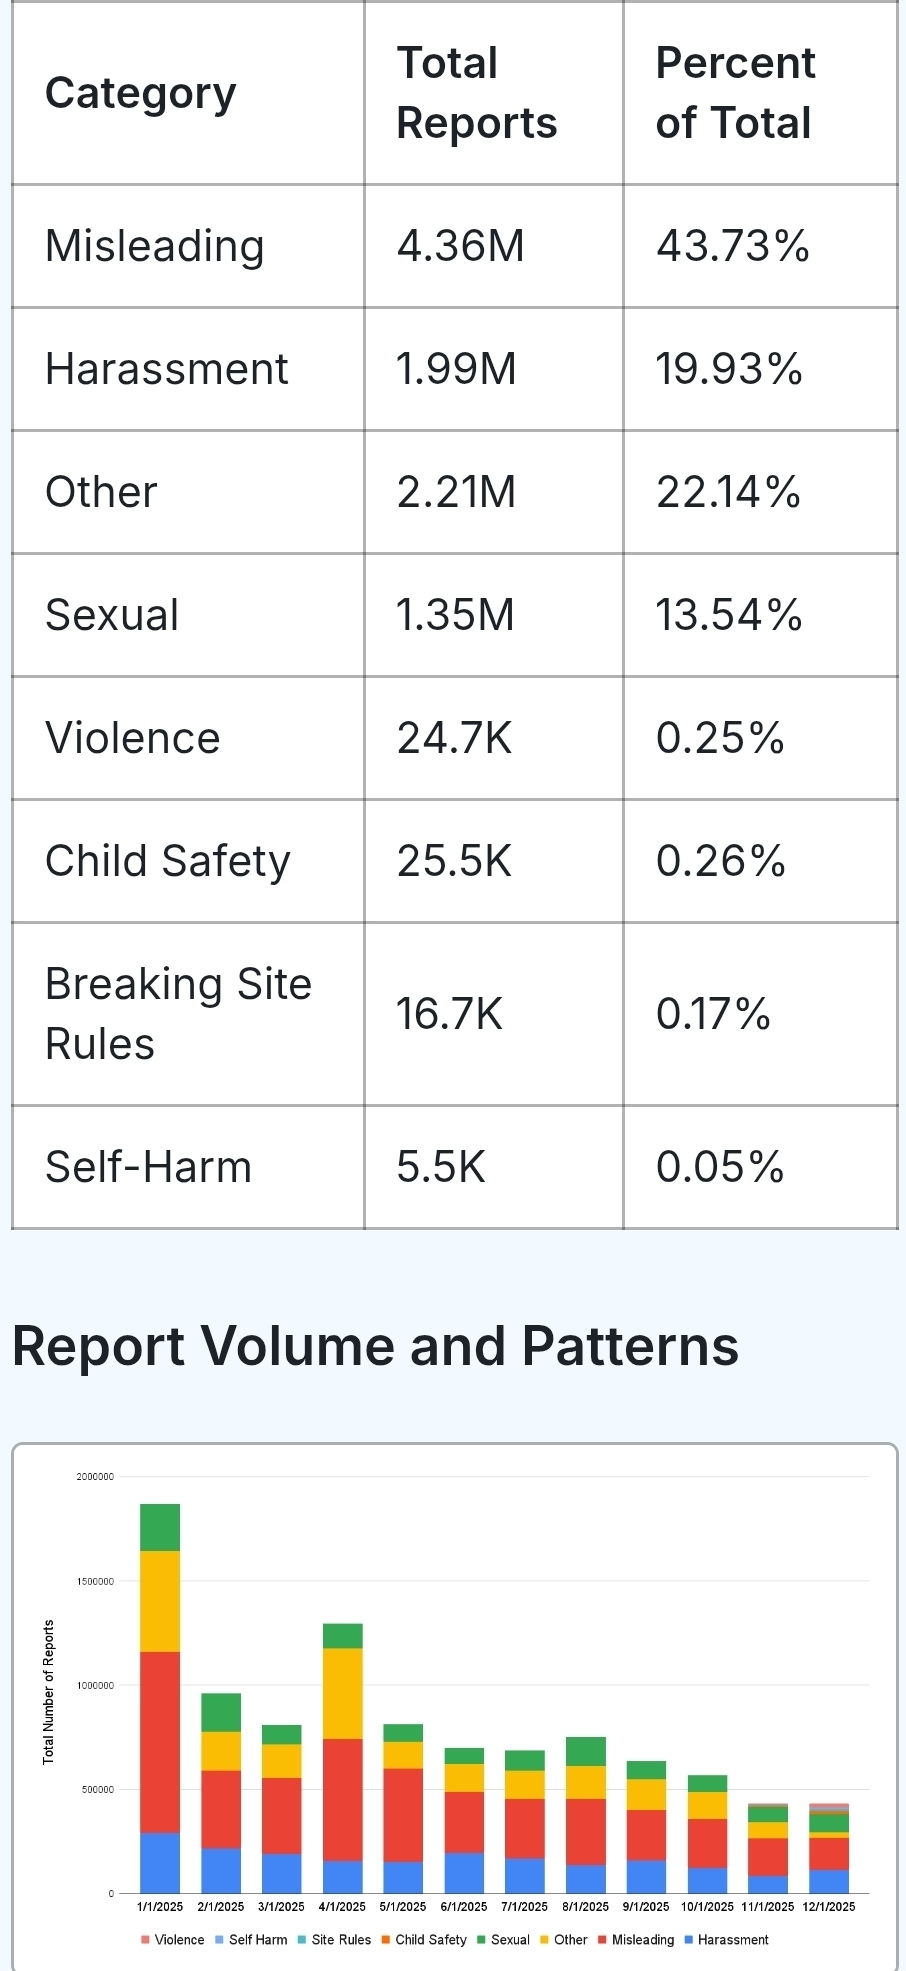Click the Category column header

[141, 93]
